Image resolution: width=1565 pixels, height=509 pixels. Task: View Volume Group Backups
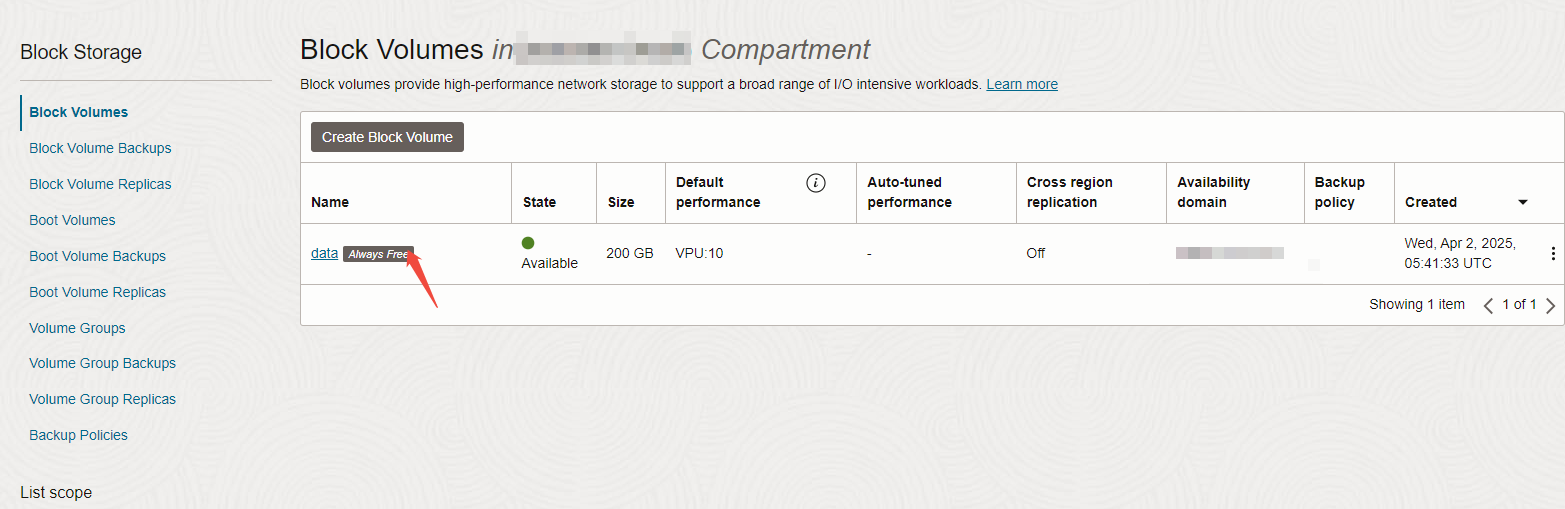[x=102, y=363]
